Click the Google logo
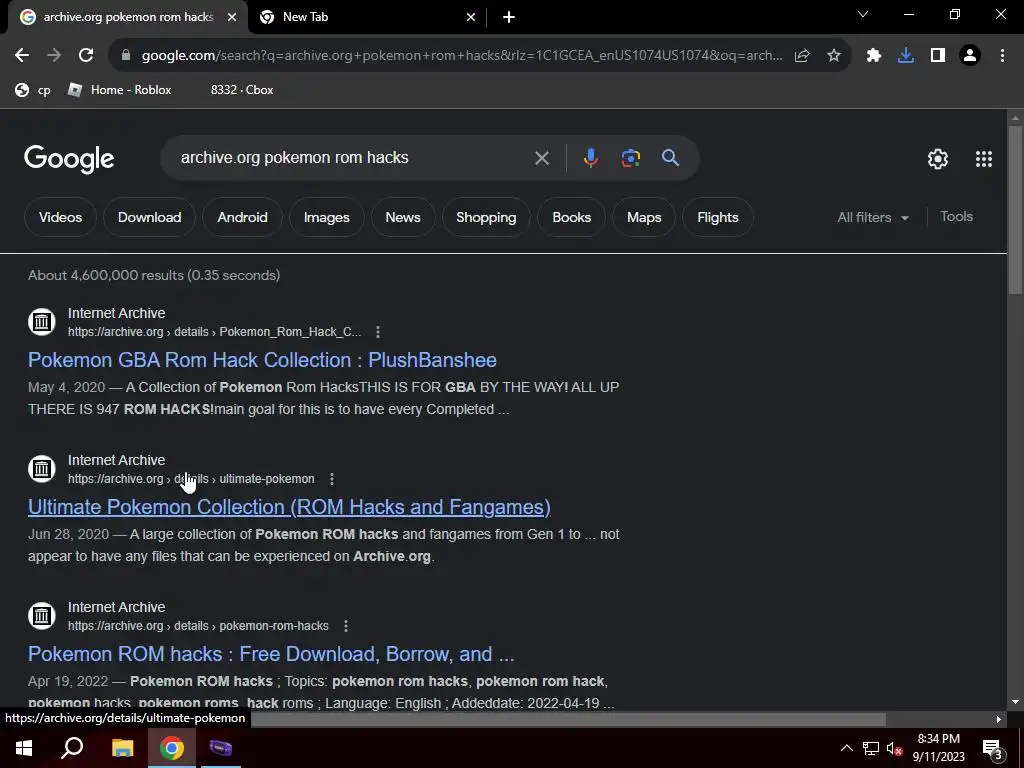The width and height of the screenshot is (1024, 768). pyautogui.click(x=69, y=159)
